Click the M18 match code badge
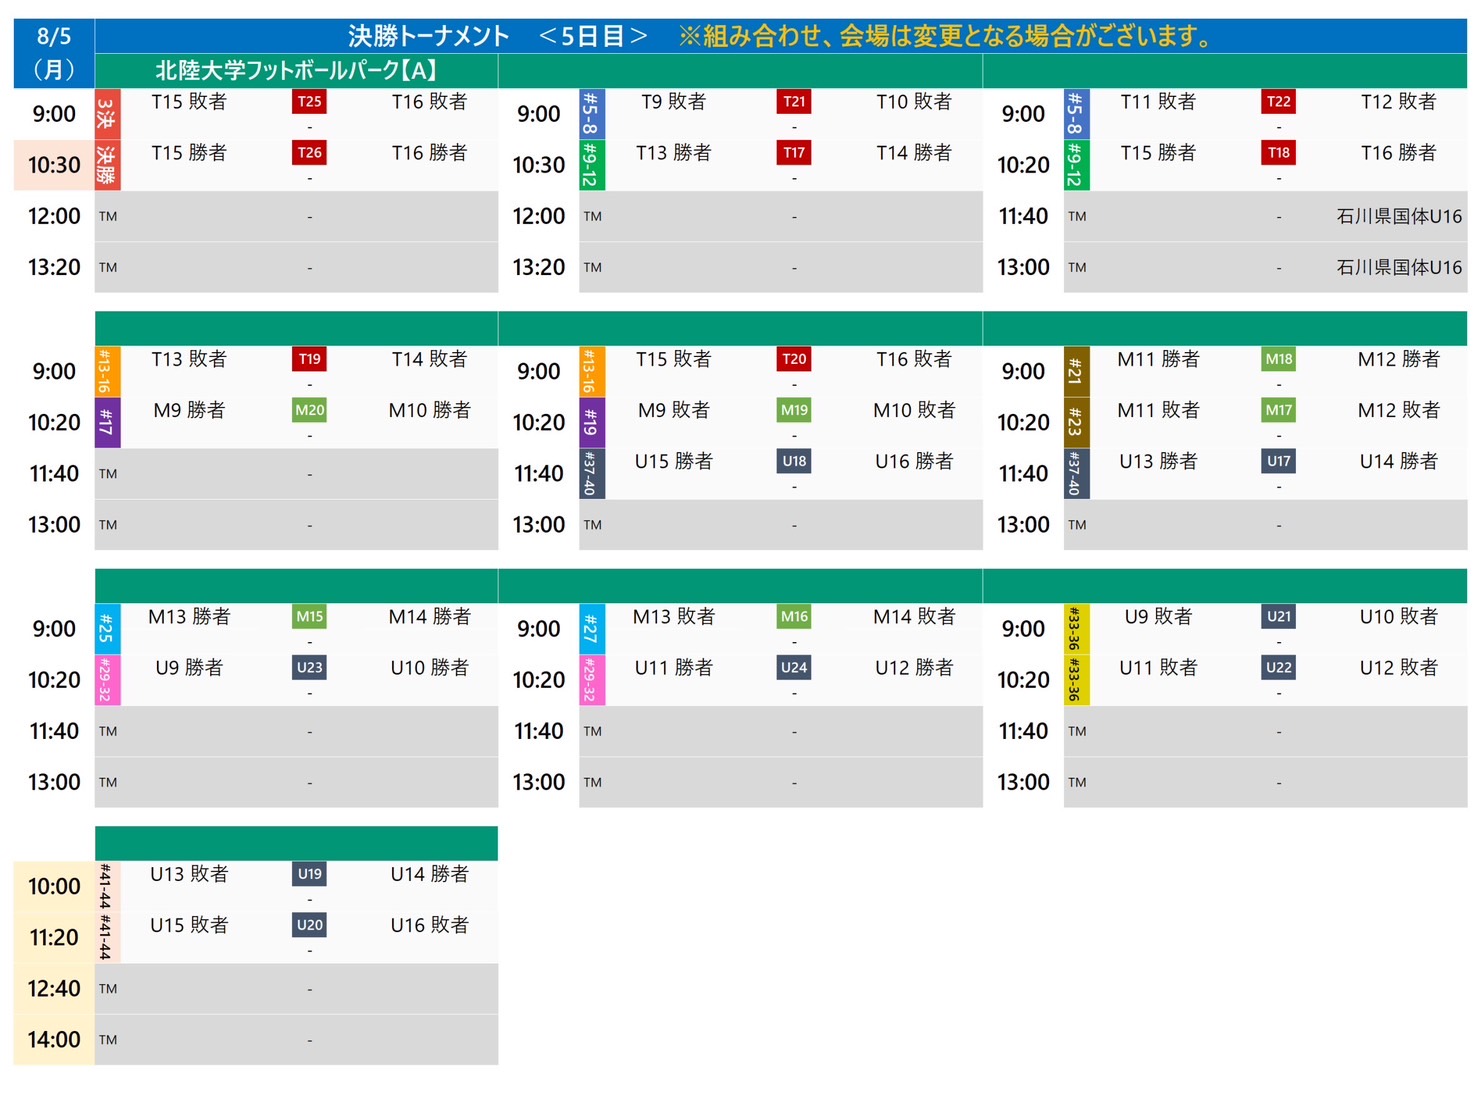The width and height of the screenshot is (1481, 1106). pyautogui.click(x=1278, y=359)
